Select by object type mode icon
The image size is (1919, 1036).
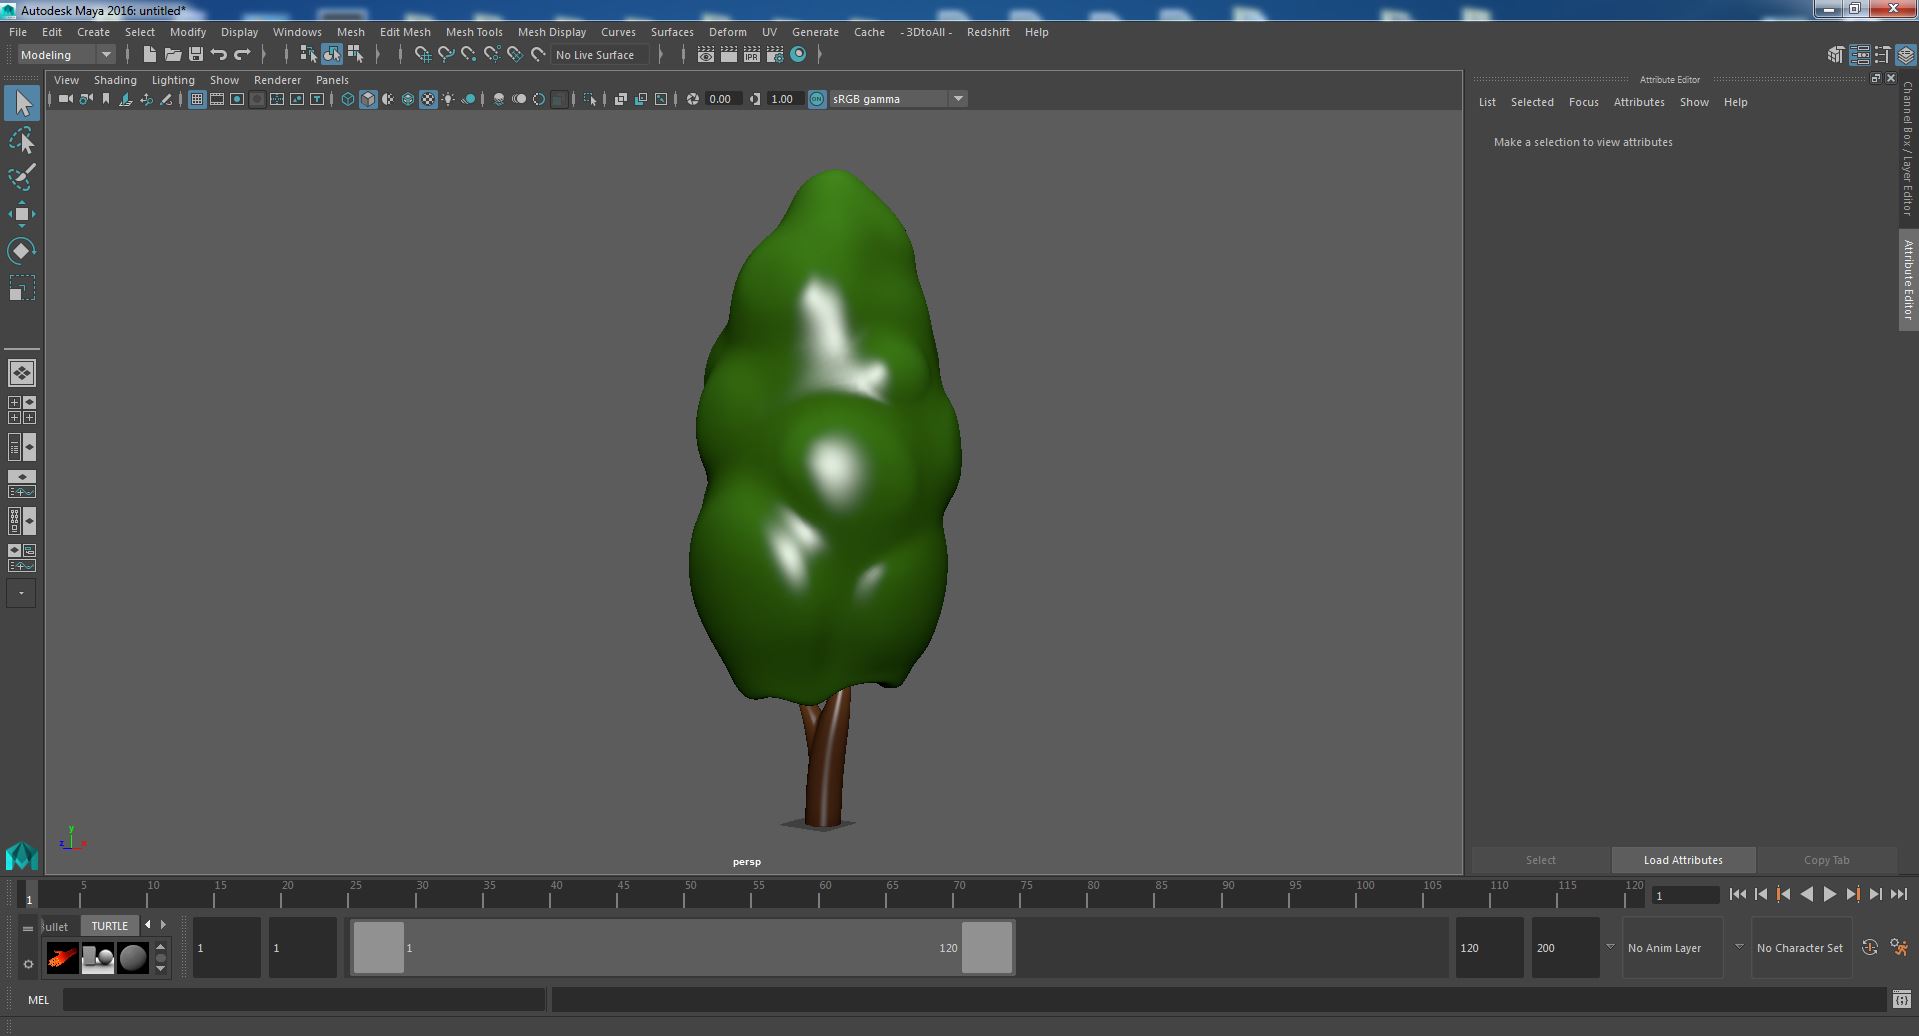(x=331, y=55)
